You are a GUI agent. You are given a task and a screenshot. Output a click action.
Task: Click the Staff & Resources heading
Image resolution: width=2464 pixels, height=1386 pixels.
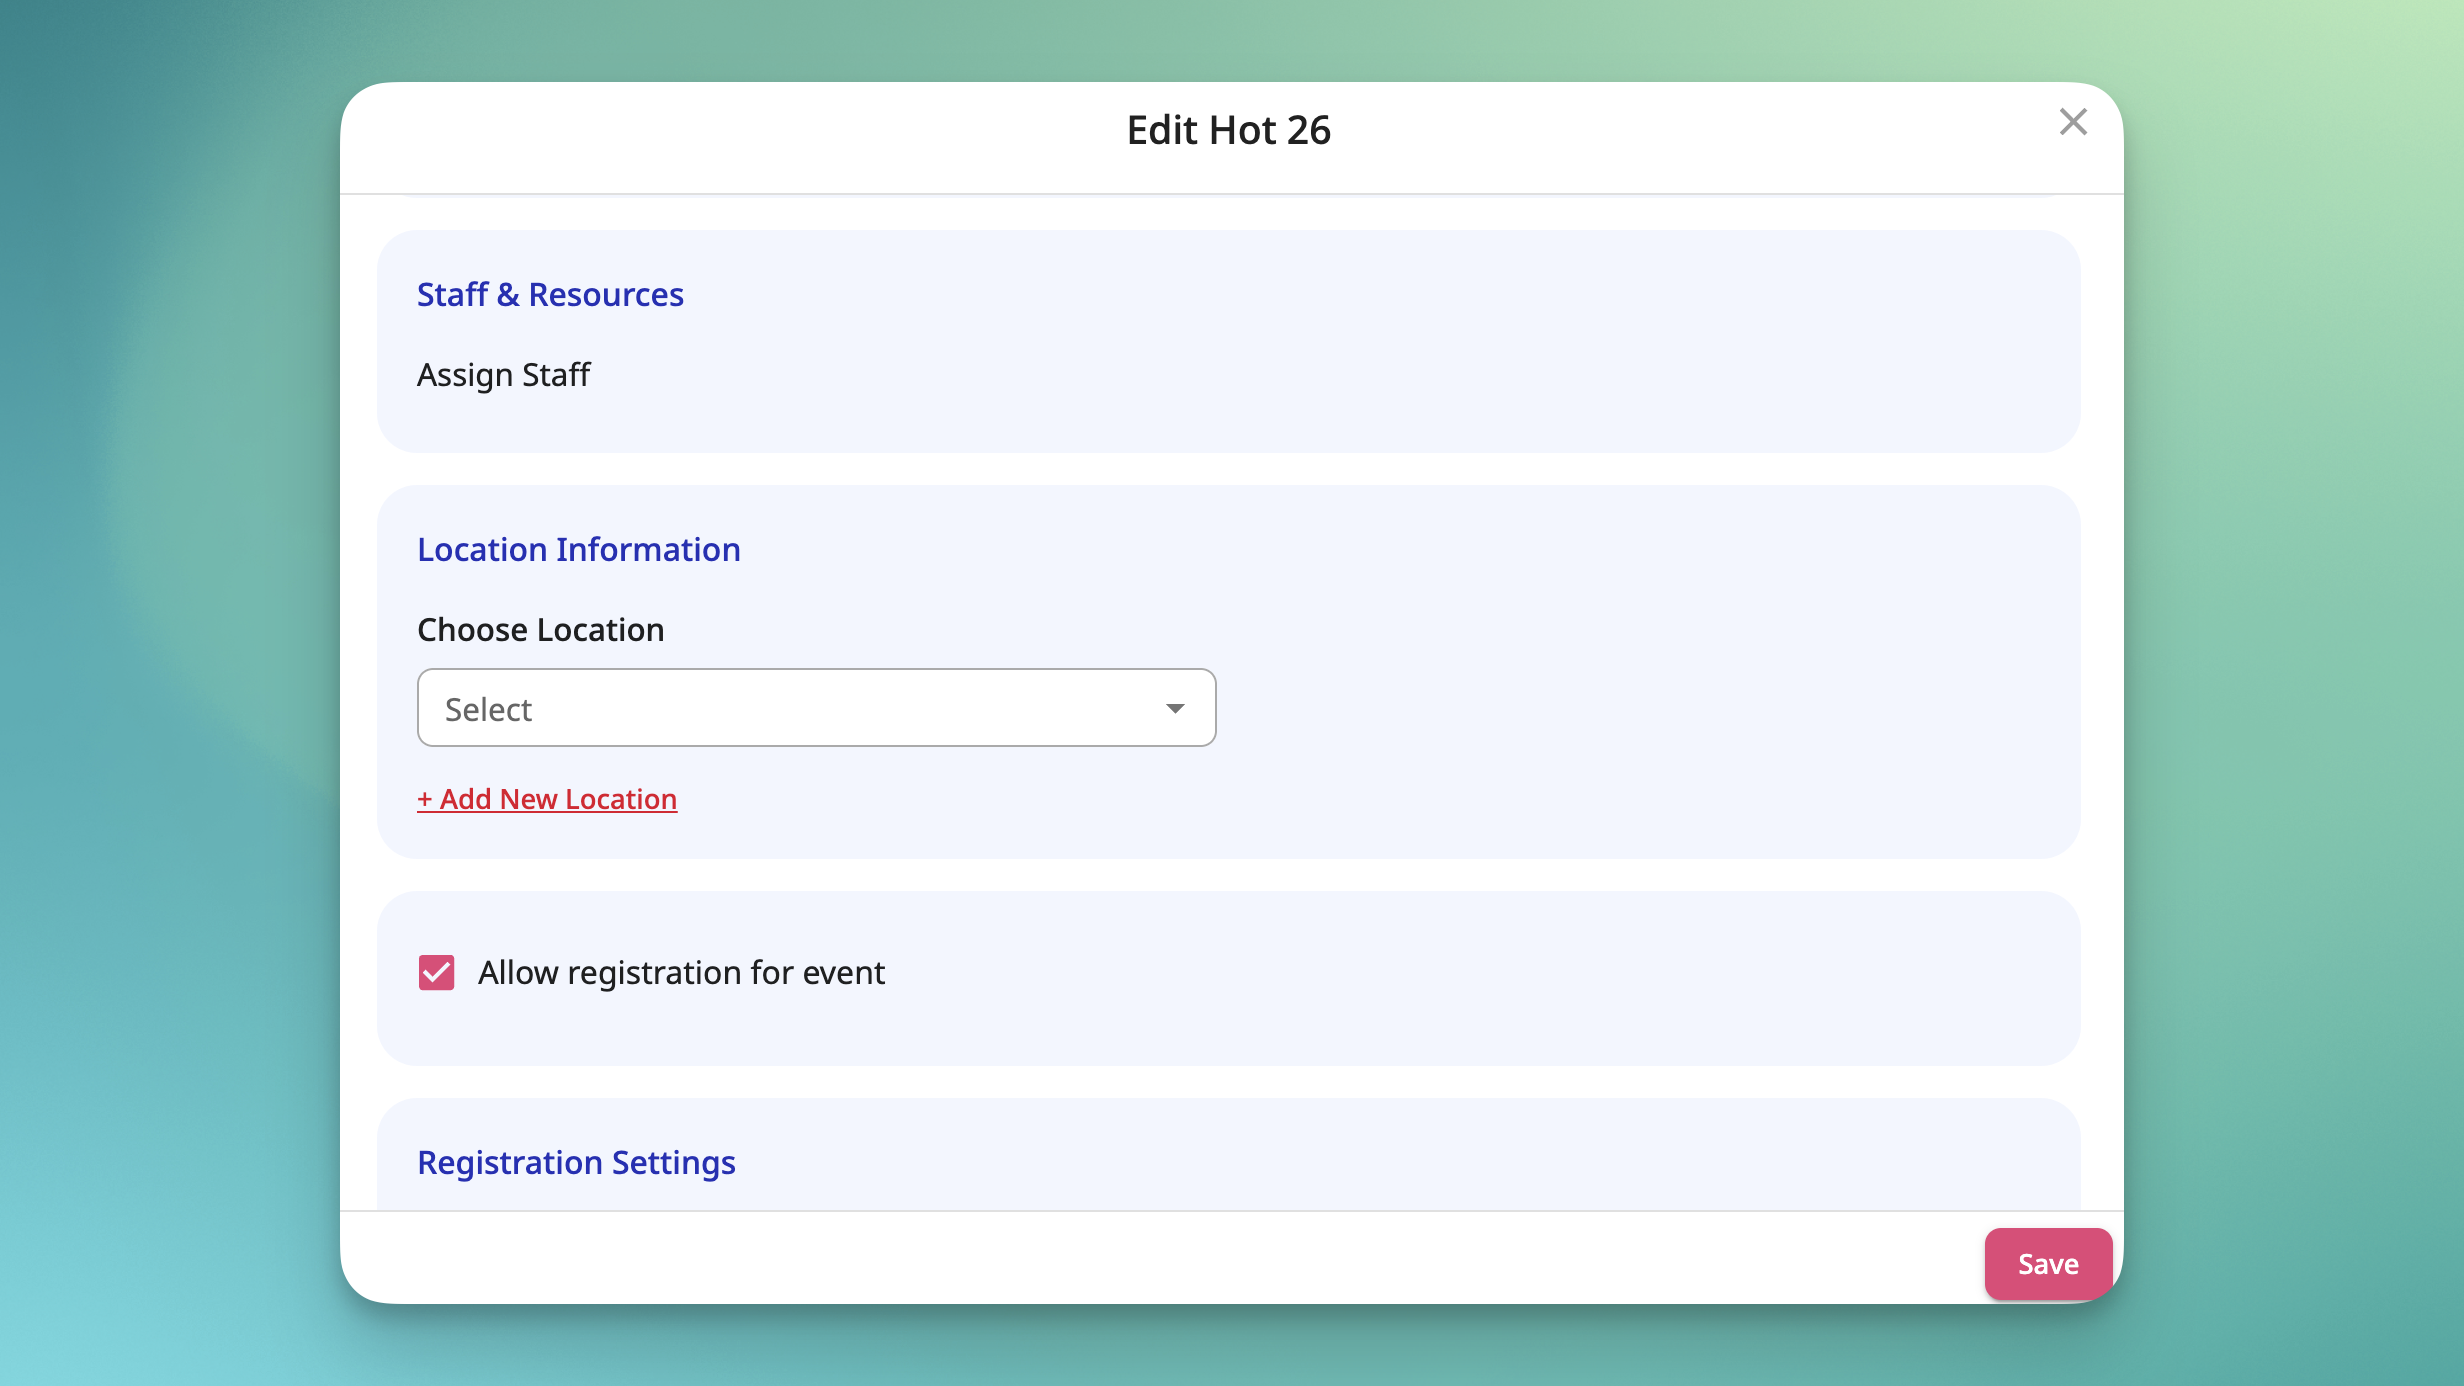(550, 295)
